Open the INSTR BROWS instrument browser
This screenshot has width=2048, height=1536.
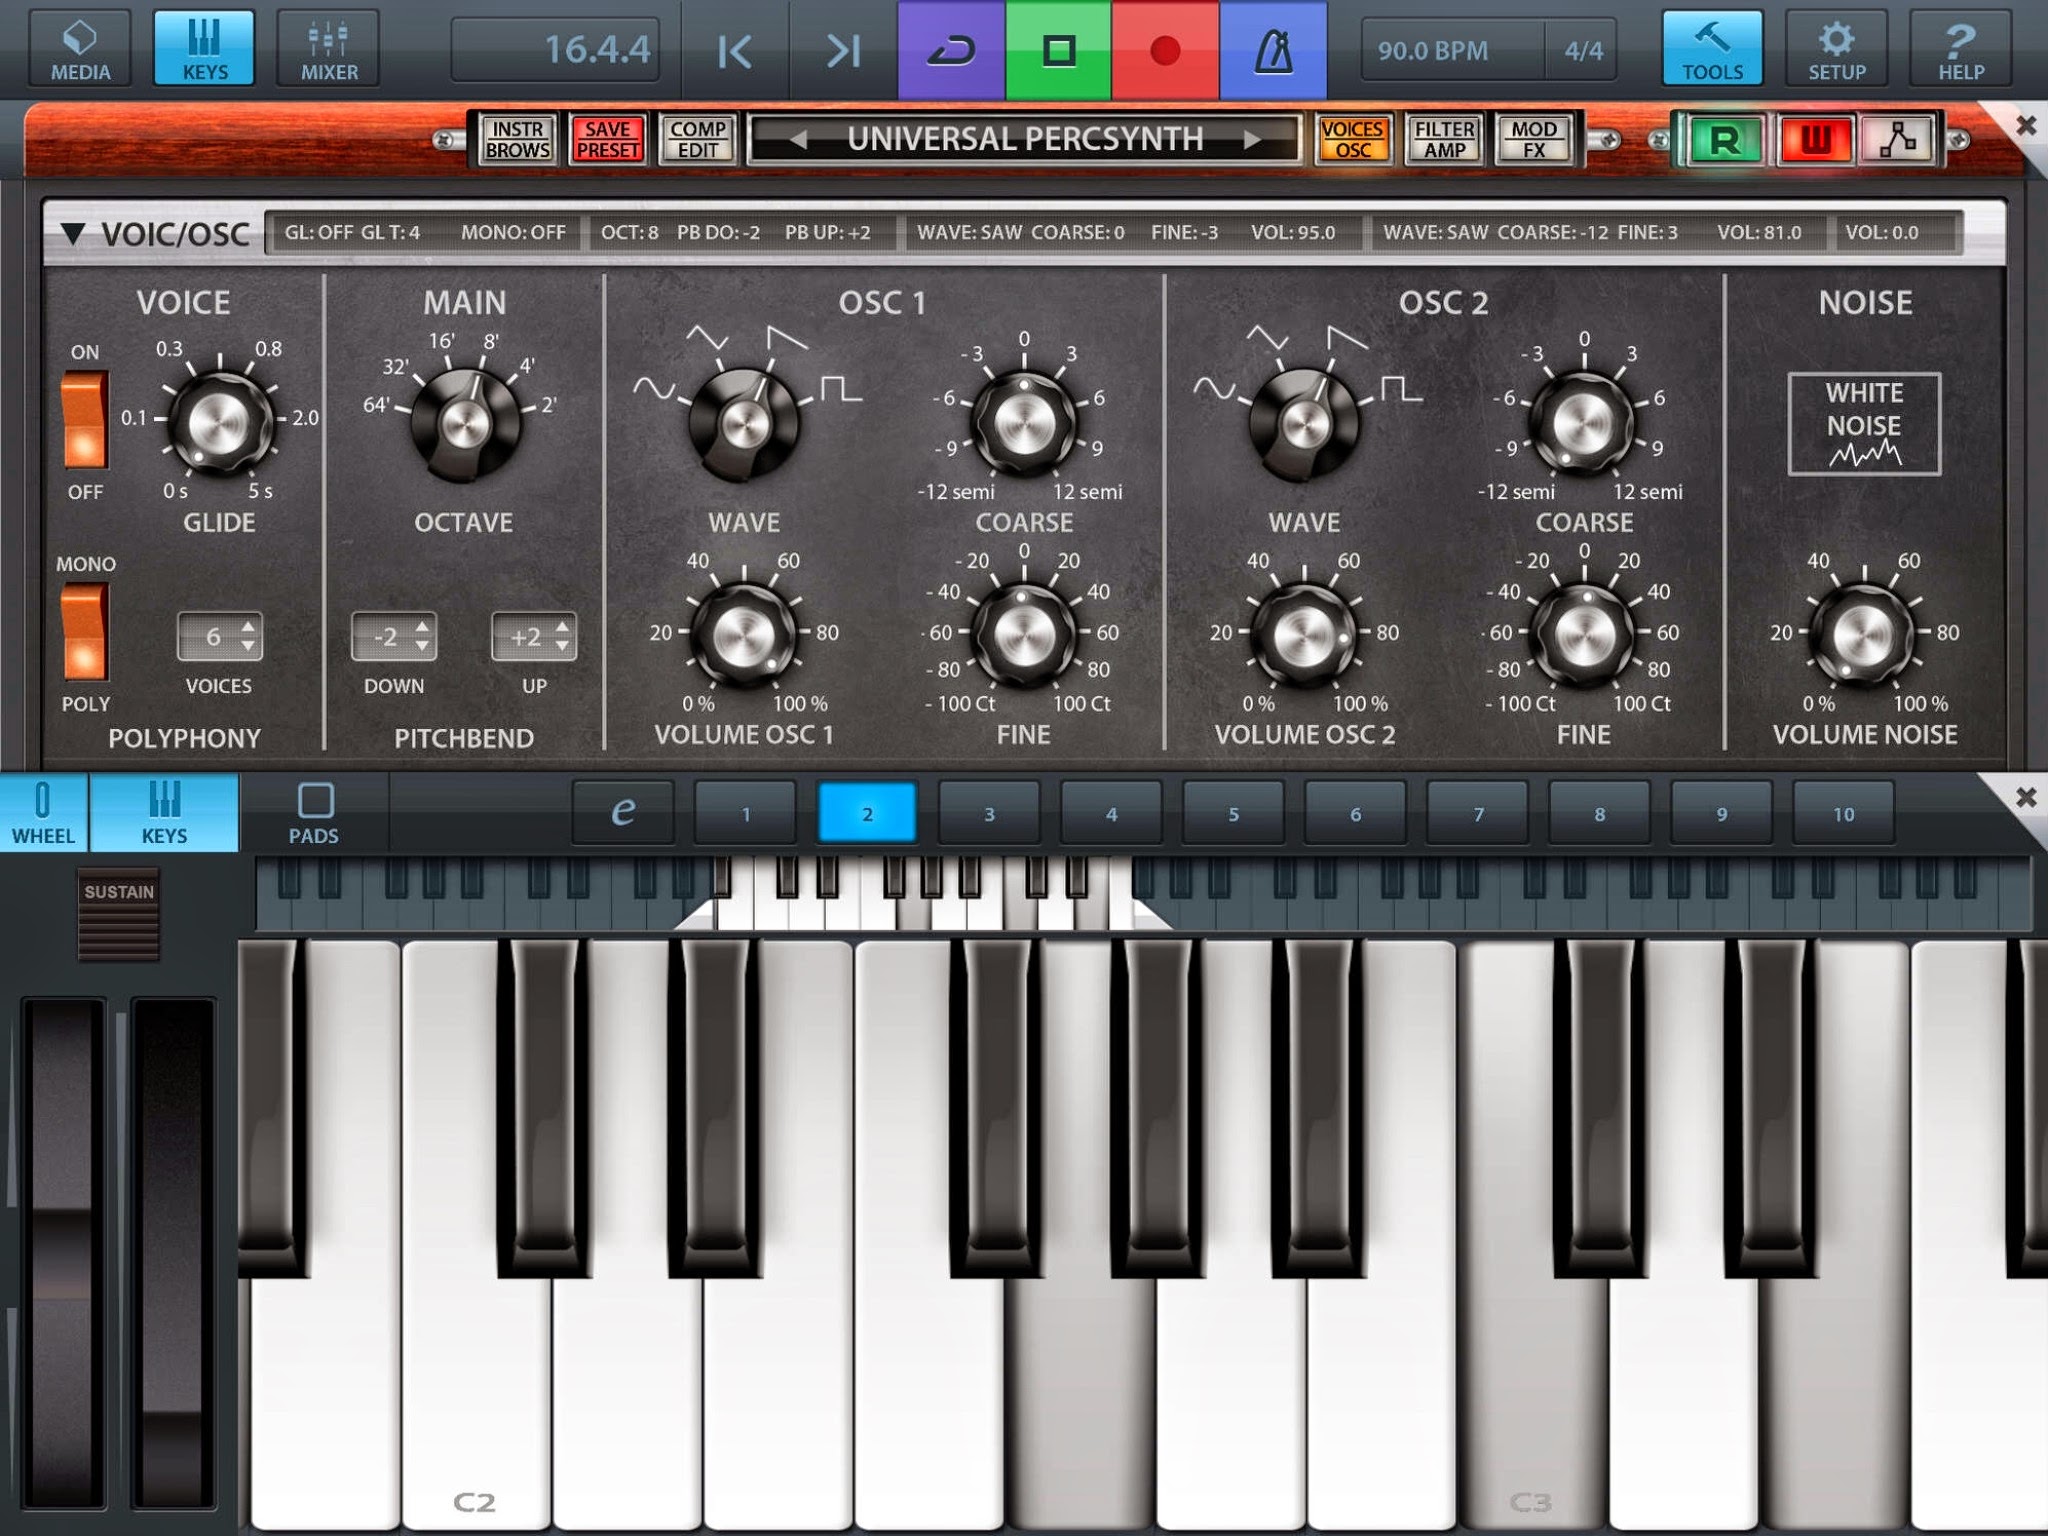[x=517, y=140]
